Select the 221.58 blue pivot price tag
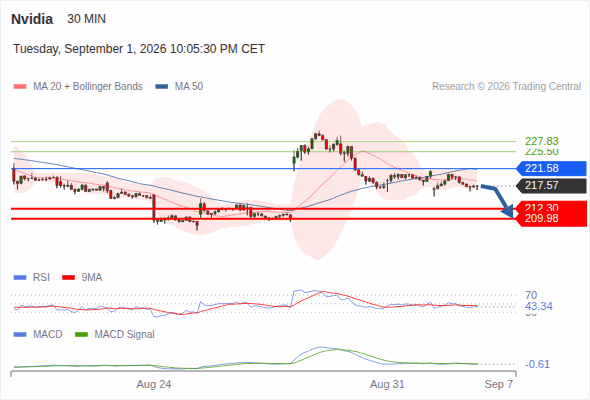Viewport: 590px width, 400px height. 551,168
